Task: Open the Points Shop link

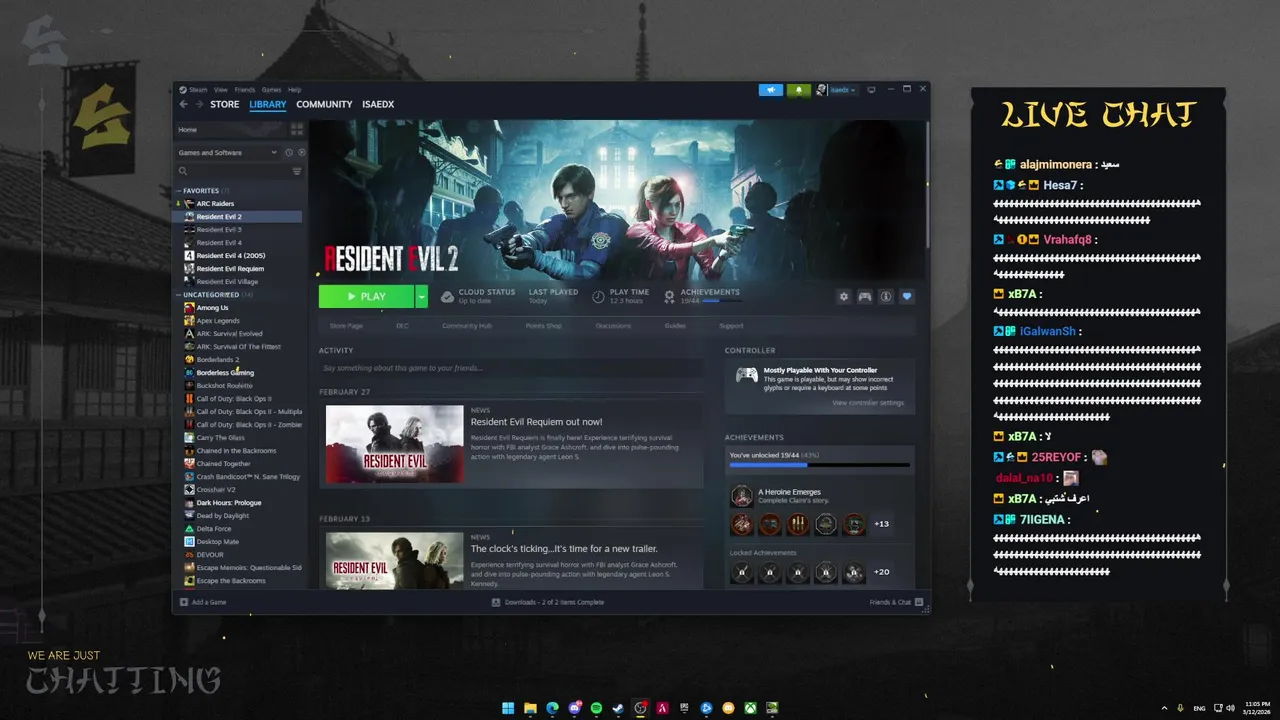Action: [544, 326]
